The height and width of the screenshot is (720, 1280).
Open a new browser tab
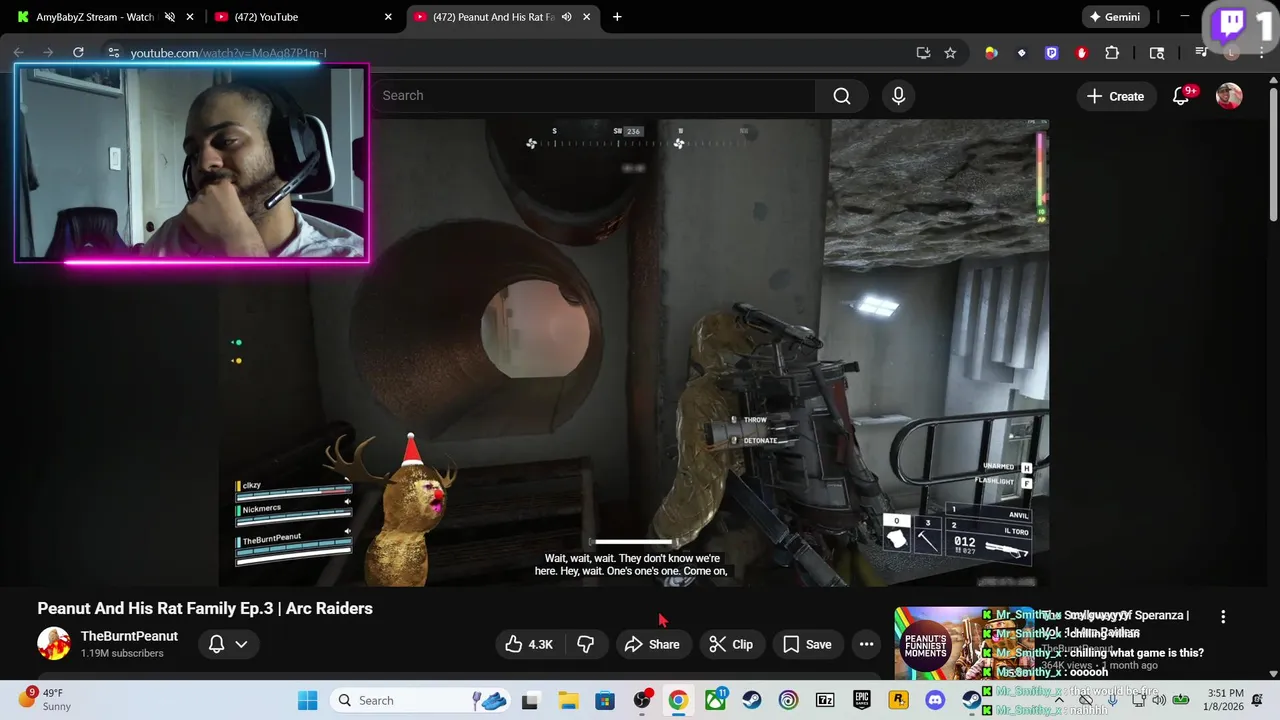point(617,17)
